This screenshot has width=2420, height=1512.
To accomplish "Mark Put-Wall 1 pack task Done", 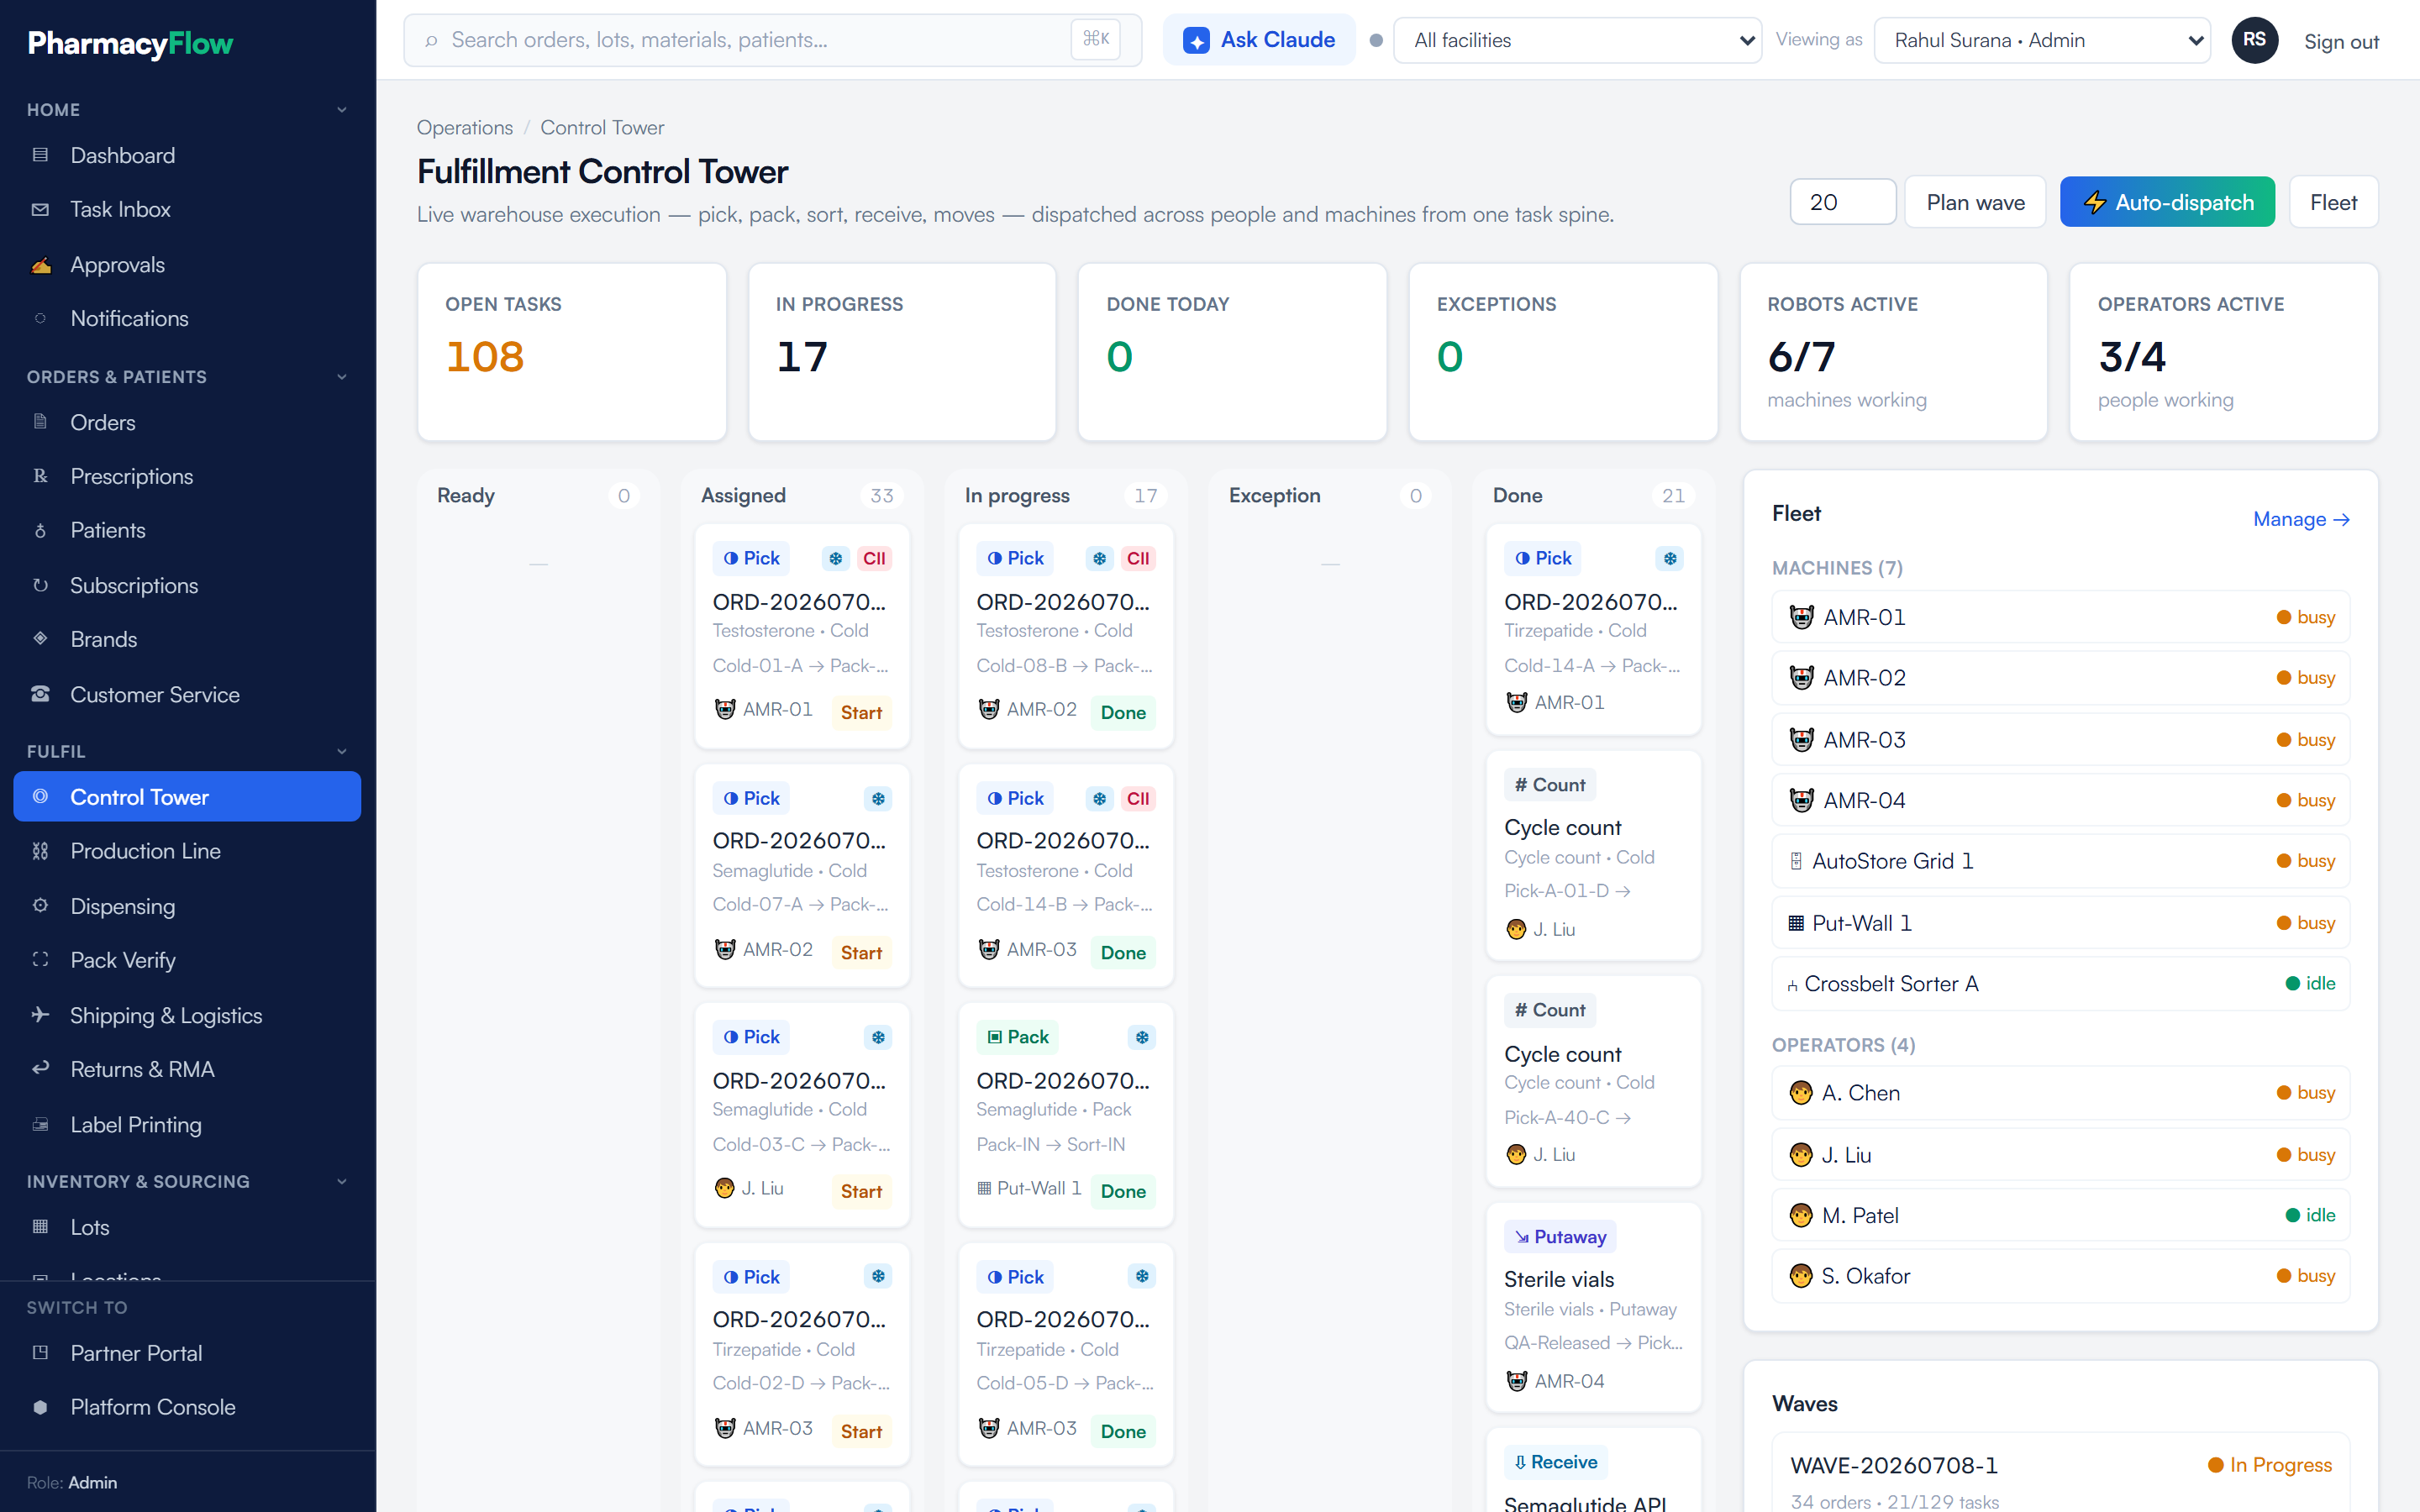I will click(x=1123, y=1191).
